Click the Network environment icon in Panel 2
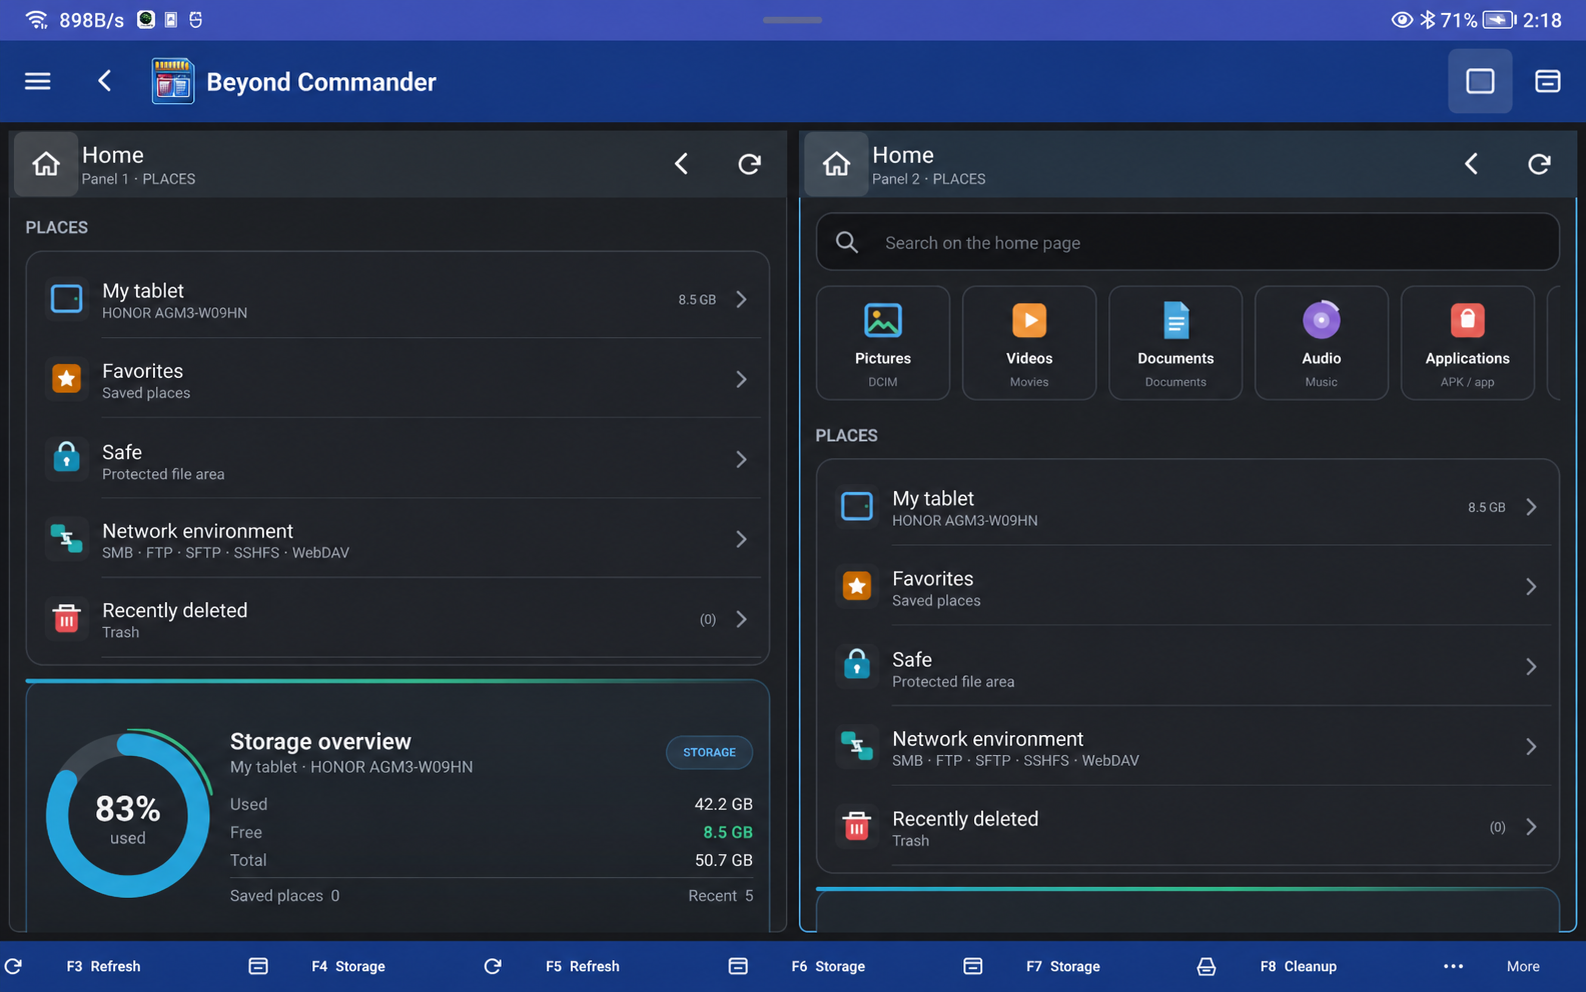Viewport: 1586px width, 992px height. click(x=857, y=747)
